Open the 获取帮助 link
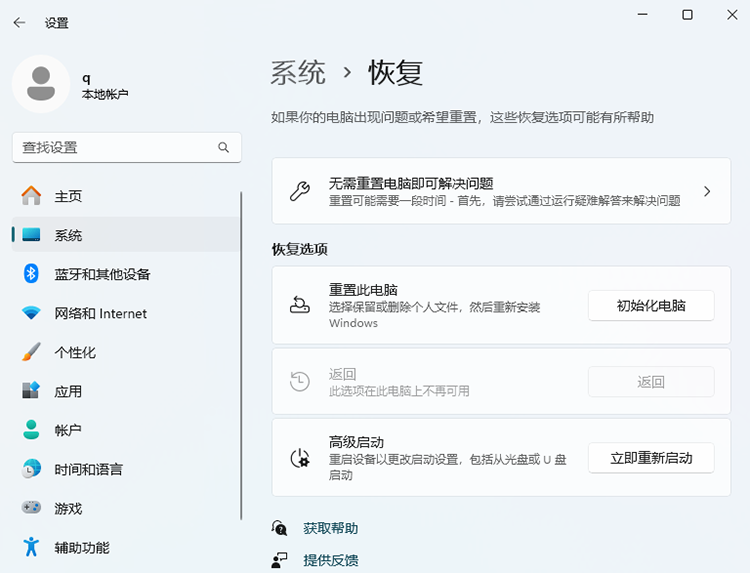Image resolution: width=750 pixels, height=573 pixels. [331, 528]
